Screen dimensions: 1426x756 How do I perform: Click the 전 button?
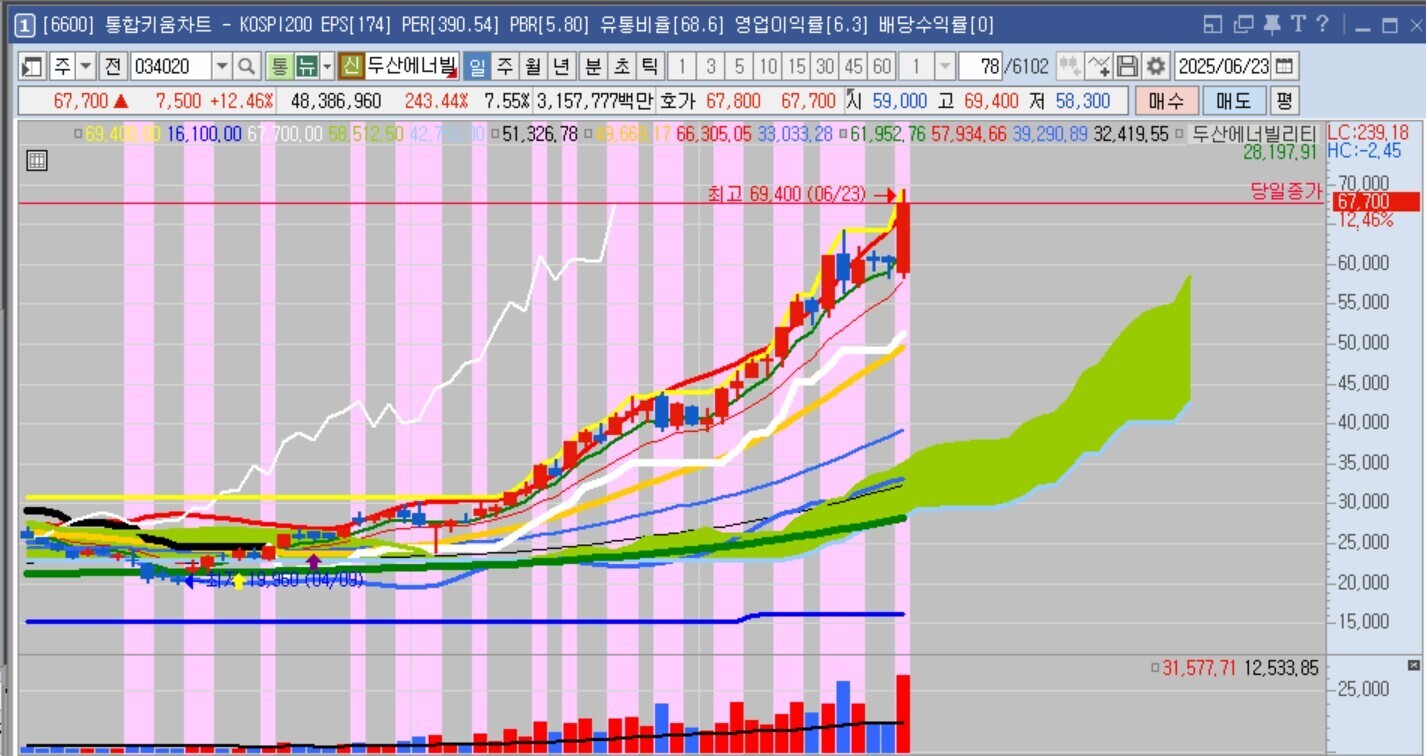coord(112,67)
